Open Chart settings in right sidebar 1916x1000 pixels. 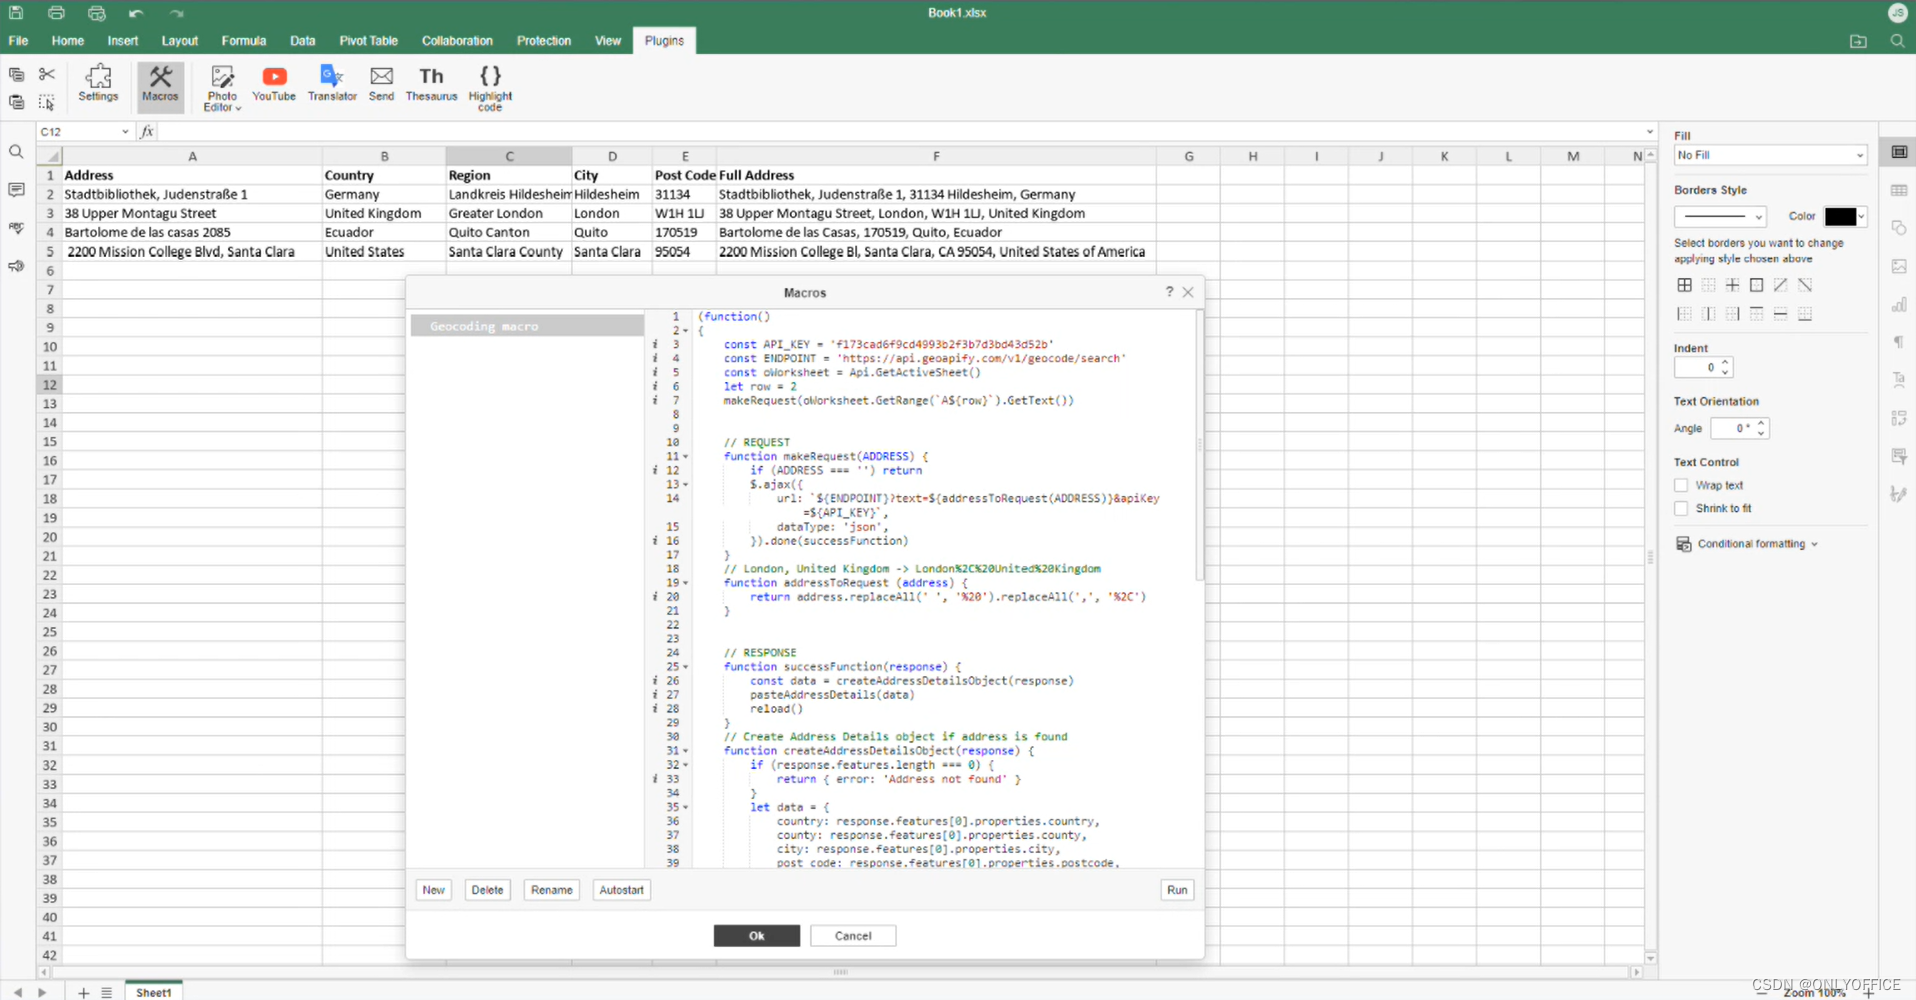1898,304
